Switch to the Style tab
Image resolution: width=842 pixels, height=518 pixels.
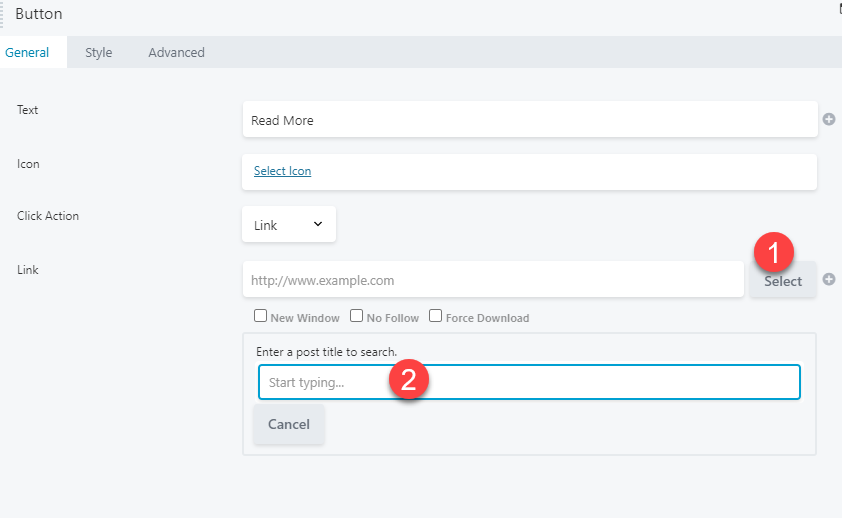(99, 53)
